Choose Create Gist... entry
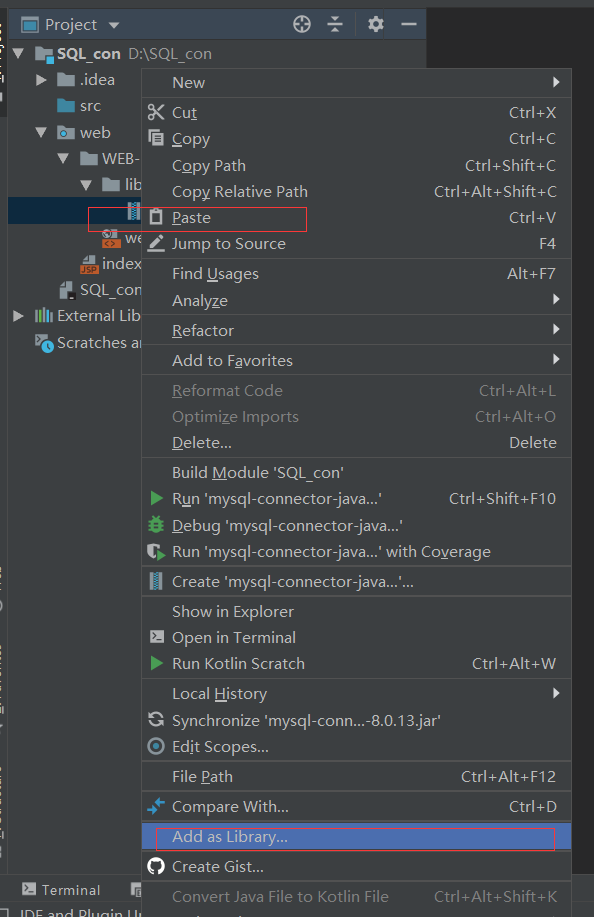594x917 pixels. [x=357, y=866]
